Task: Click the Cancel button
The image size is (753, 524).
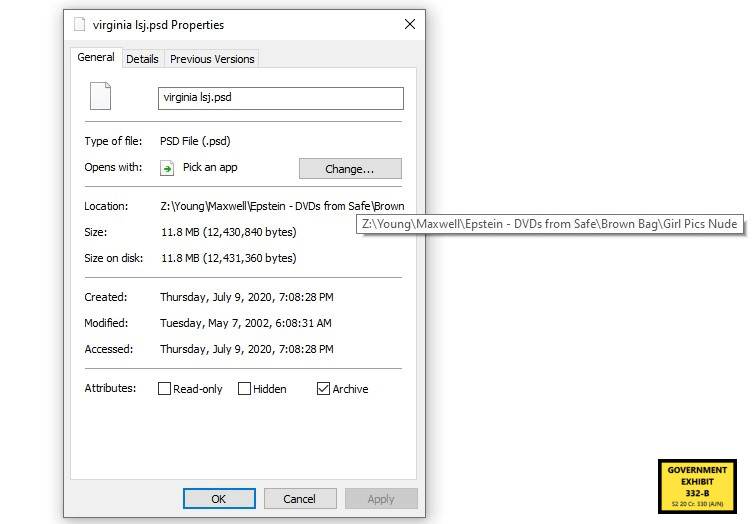Action: 299,499
